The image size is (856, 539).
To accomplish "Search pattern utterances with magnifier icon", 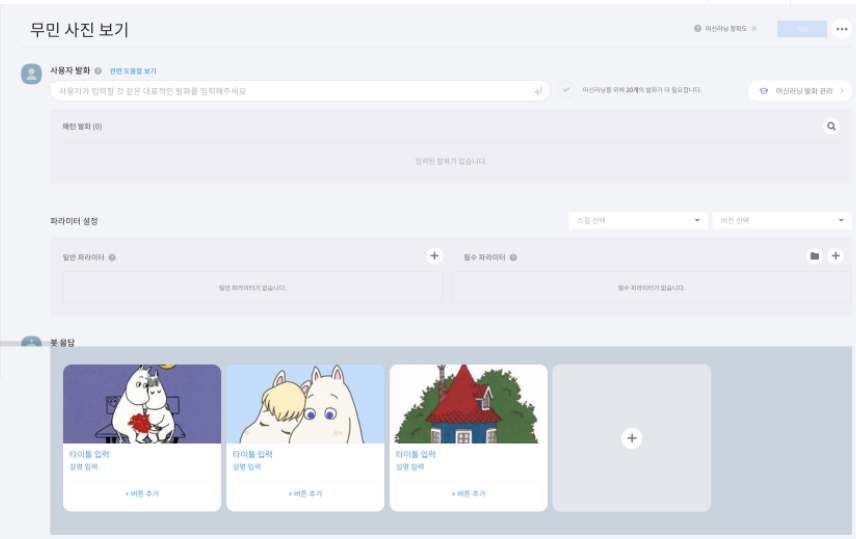I will 831,126.
